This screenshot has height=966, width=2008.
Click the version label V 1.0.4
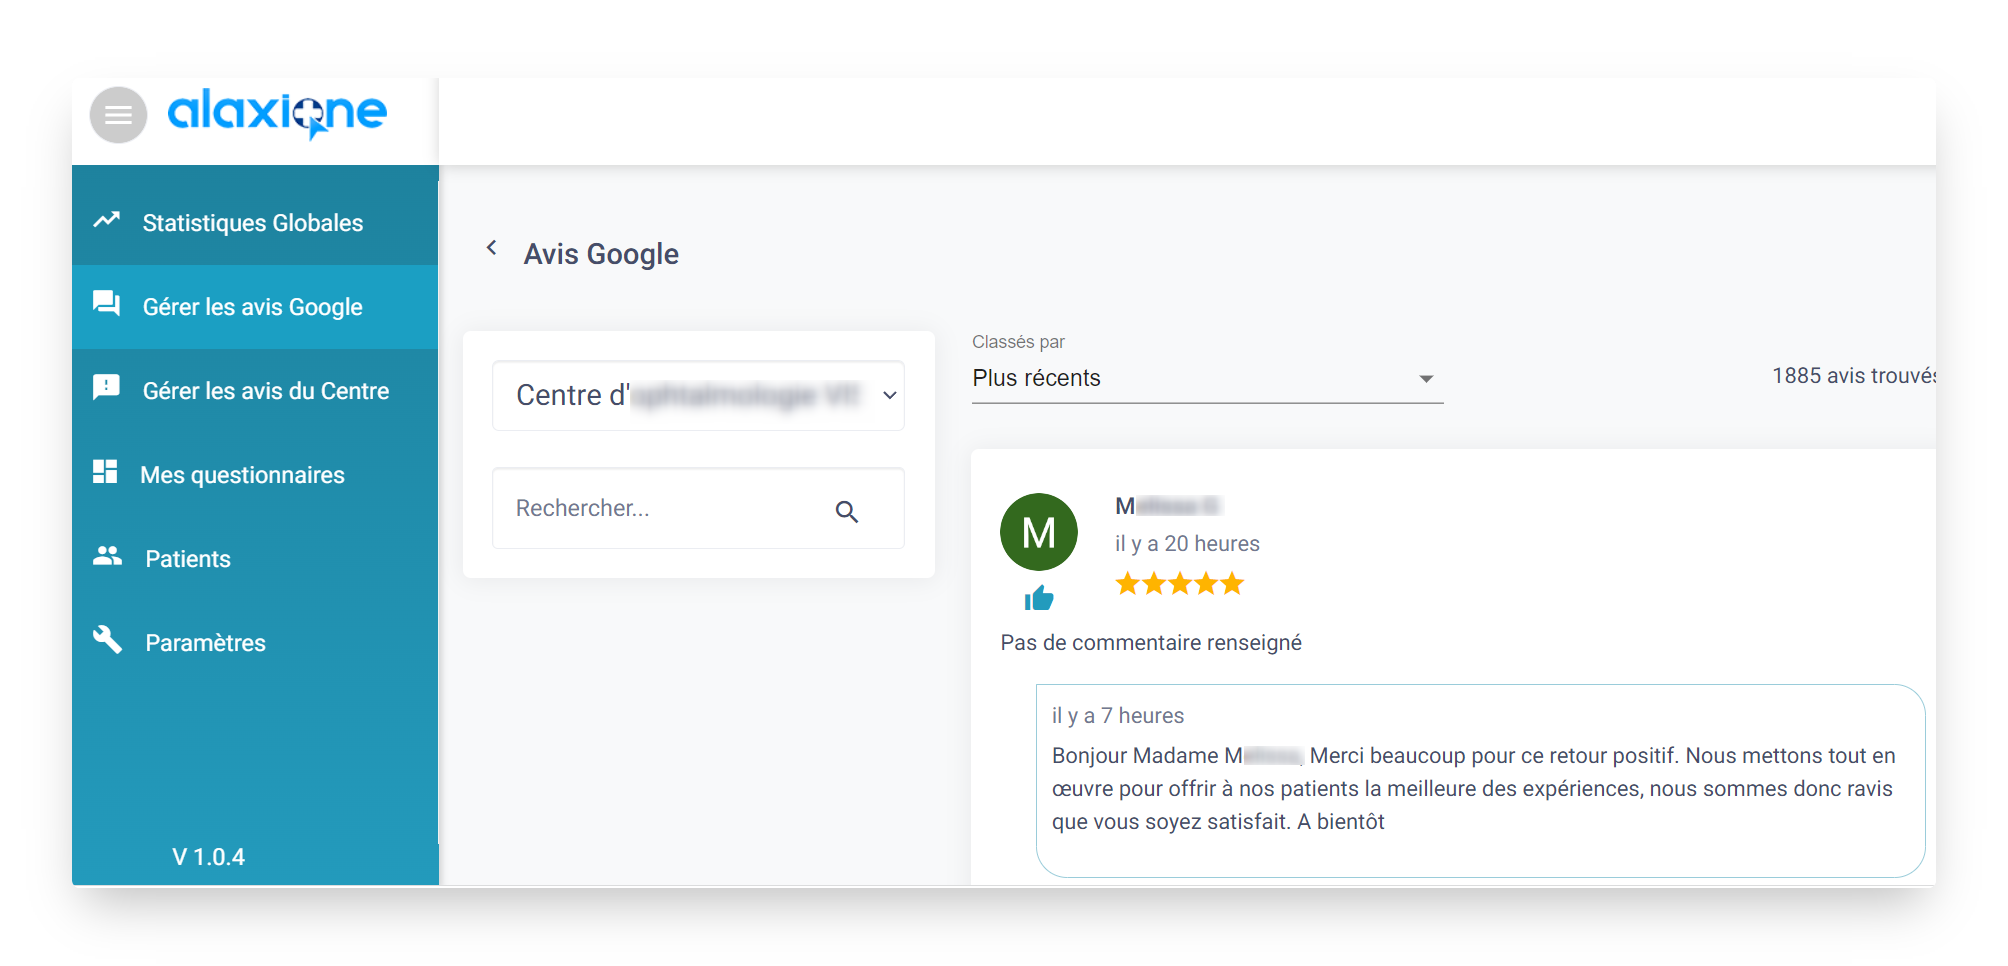pos(208,857)
